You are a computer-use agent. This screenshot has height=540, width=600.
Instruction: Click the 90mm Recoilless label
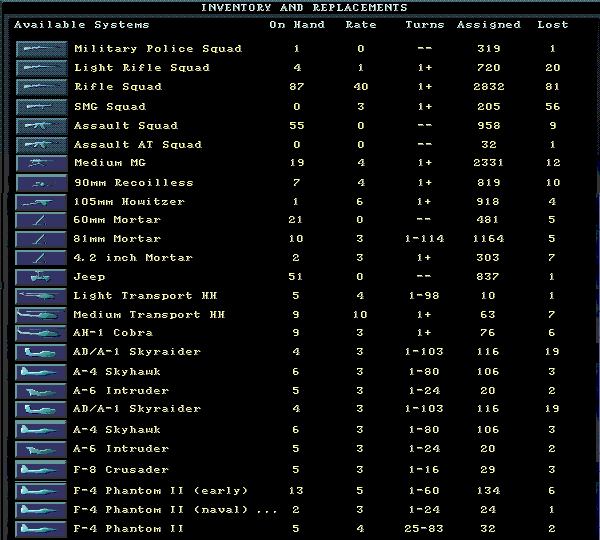click(134, 183)
